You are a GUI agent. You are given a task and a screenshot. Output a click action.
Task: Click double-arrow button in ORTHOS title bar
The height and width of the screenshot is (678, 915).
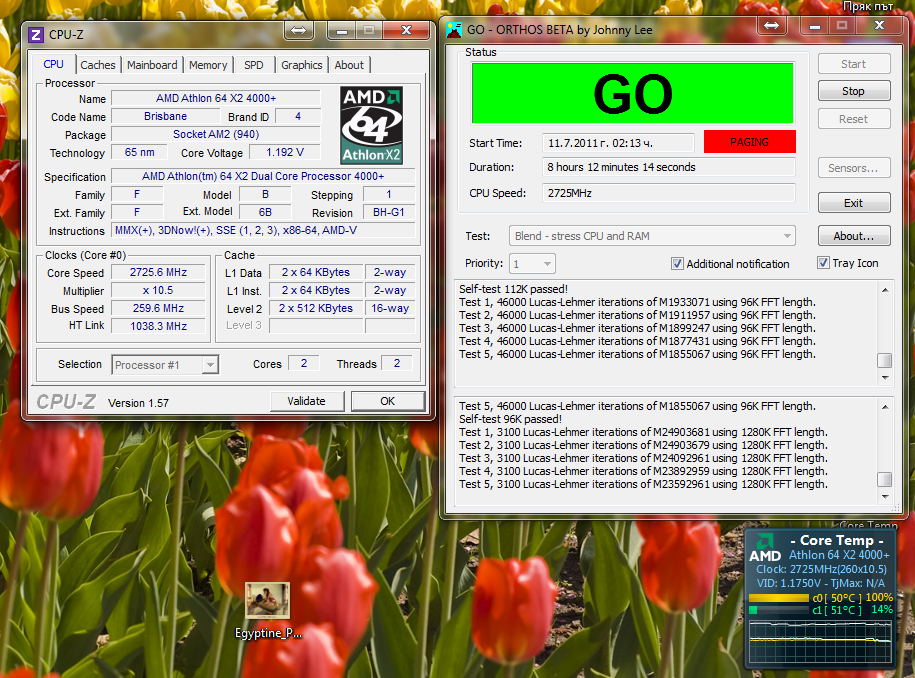coord(770,25)
